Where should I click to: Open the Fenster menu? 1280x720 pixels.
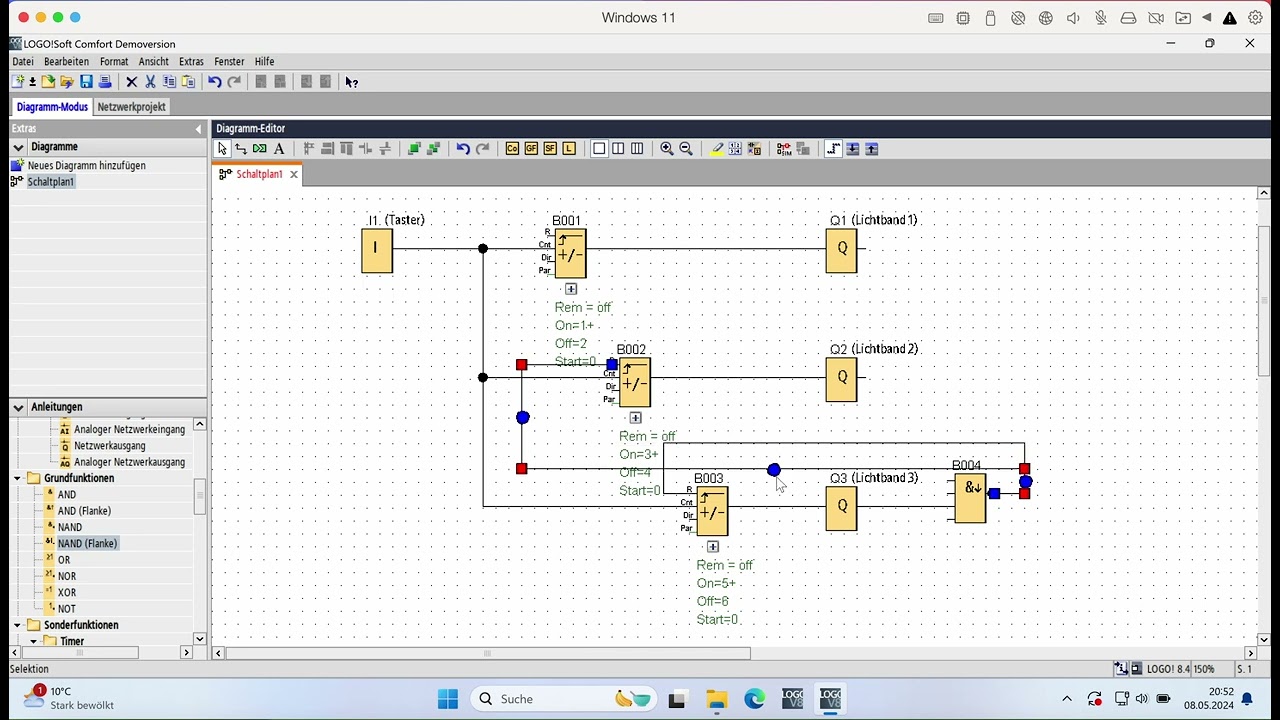click(229, 62)
